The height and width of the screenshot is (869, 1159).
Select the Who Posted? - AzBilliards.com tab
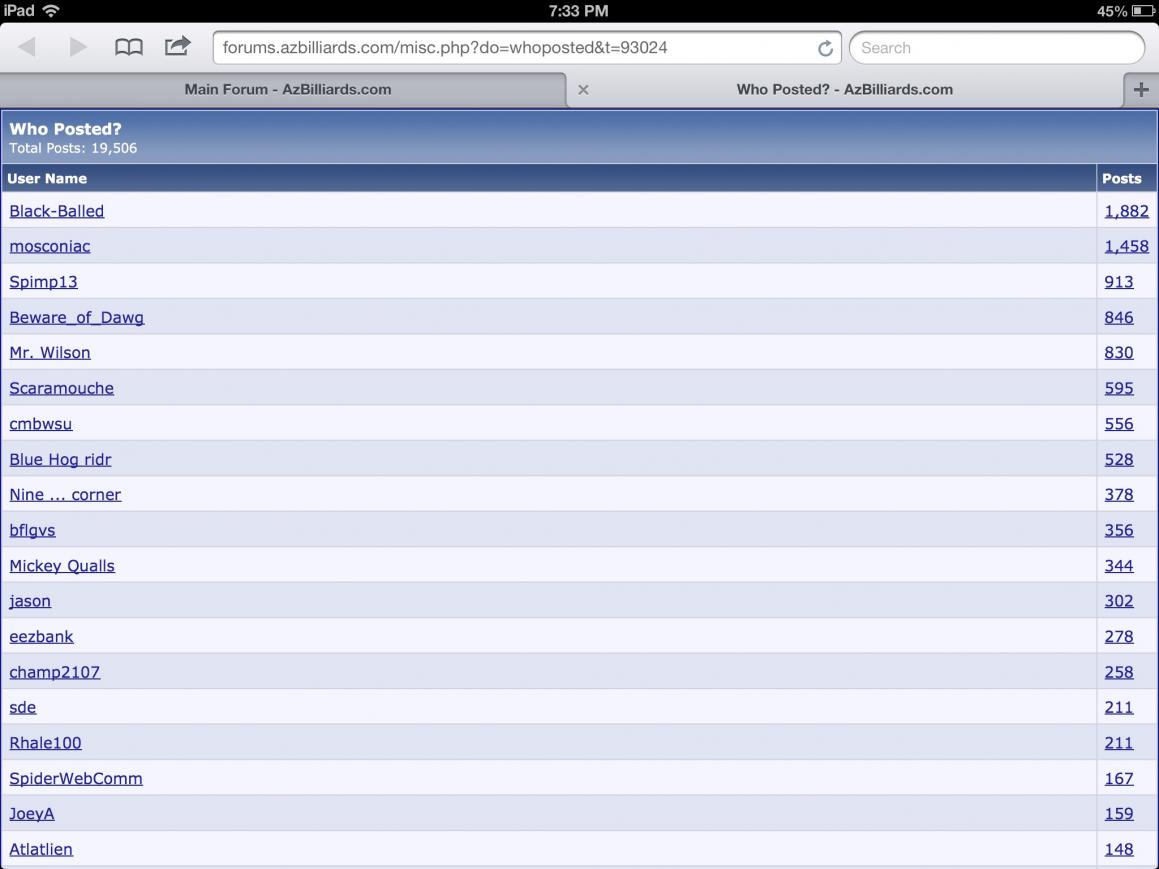(x=844, y=89)
